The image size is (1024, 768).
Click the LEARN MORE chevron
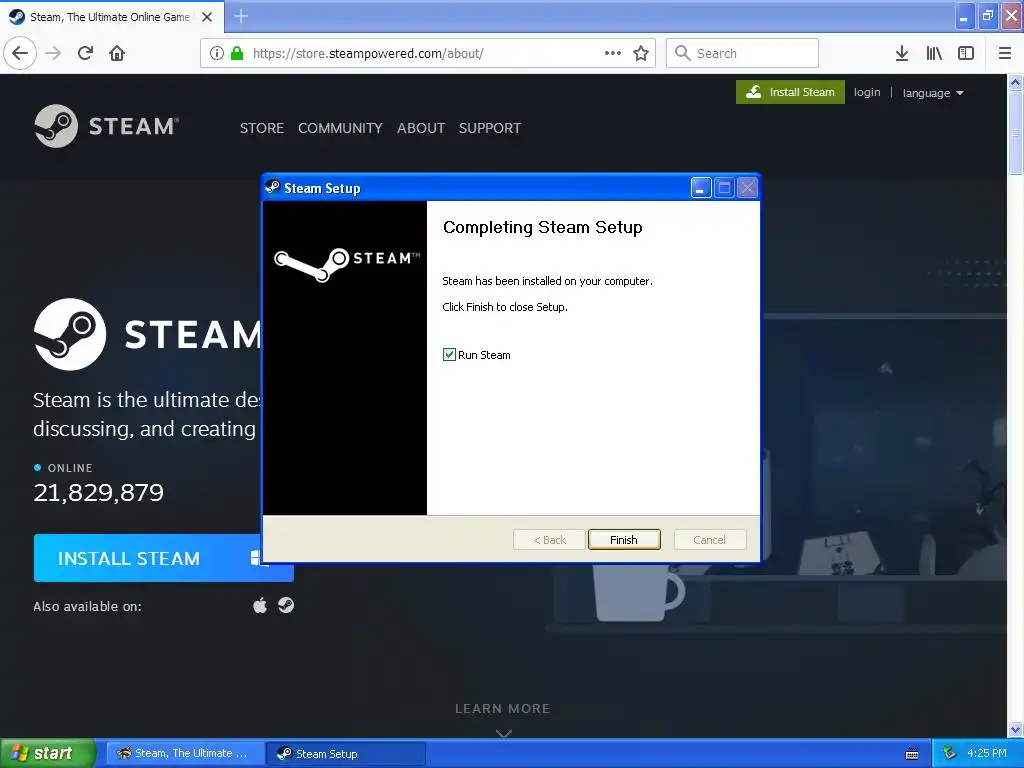tap(504, 733)
